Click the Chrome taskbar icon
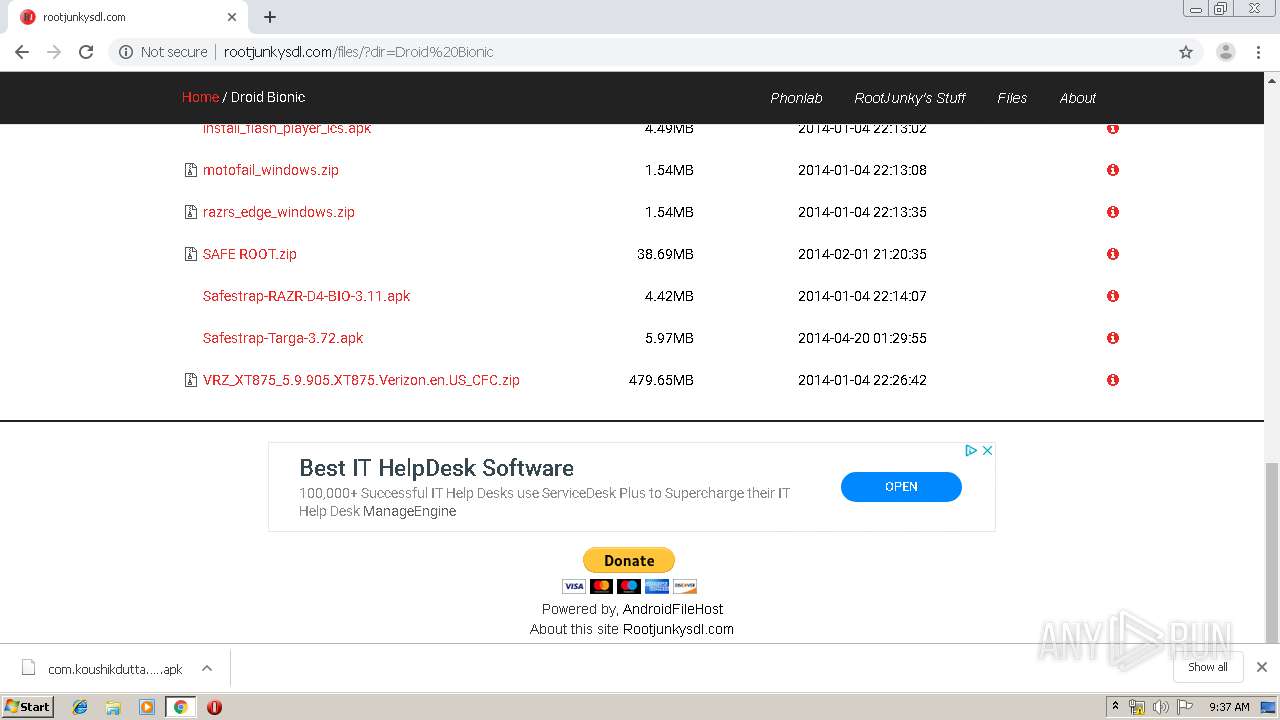Viewport: 1280px width, 720px height. 180,707
